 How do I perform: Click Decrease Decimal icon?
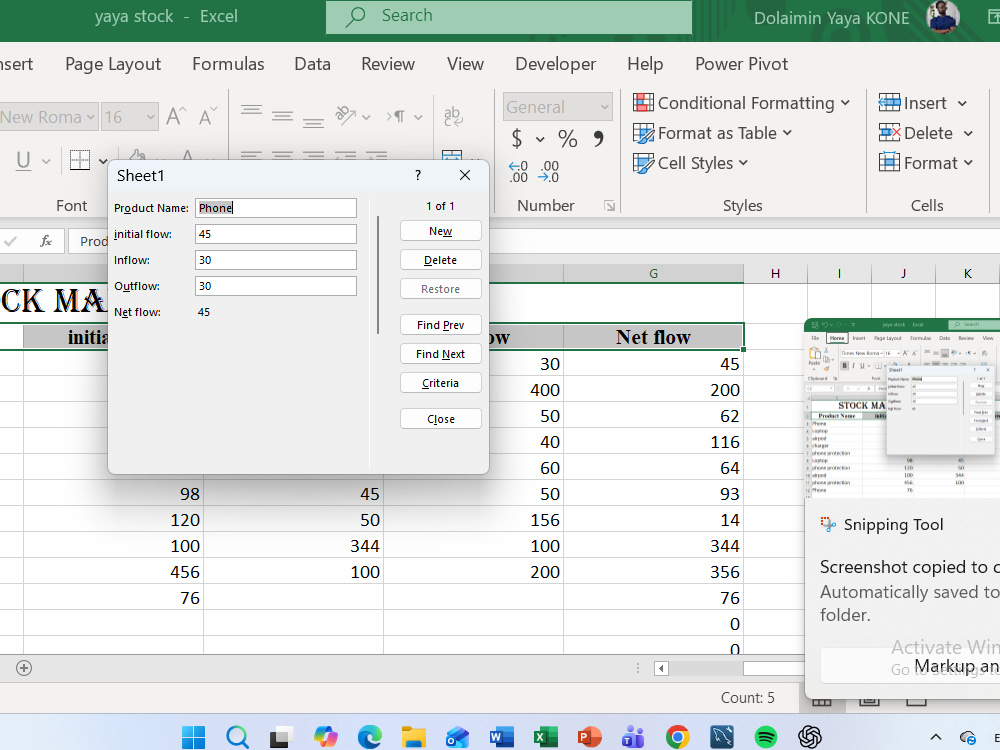(x=548, y=172)
